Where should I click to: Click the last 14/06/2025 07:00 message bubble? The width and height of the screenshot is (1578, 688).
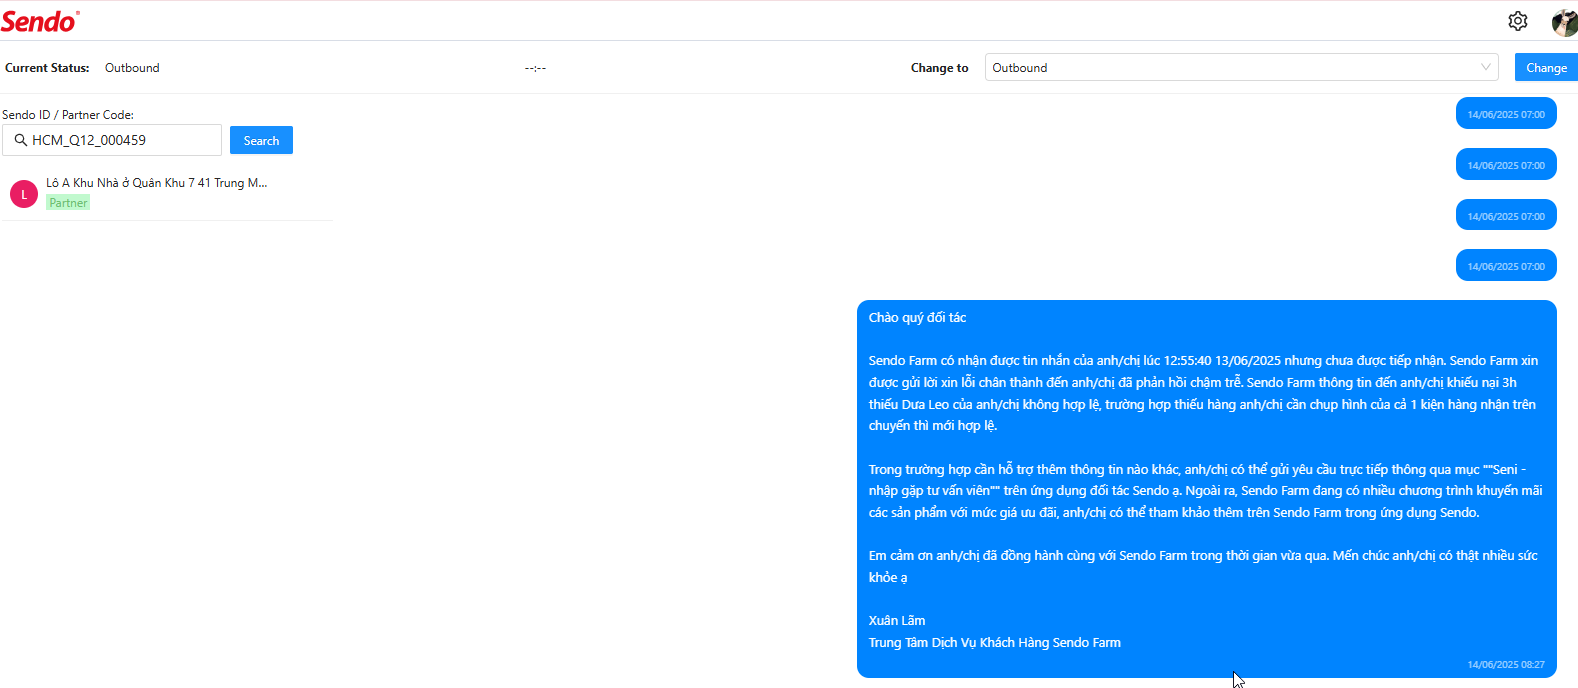pos(1506,266)
